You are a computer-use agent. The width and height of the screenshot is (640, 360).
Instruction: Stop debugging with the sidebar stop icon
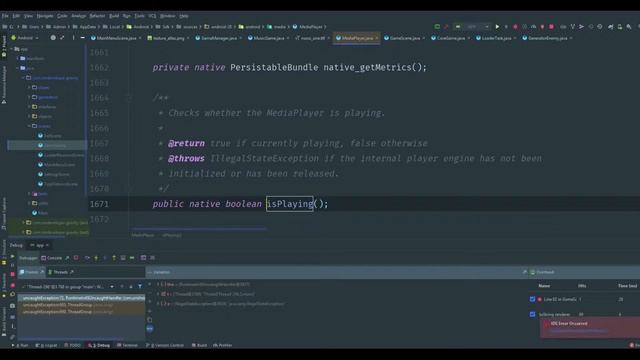[x=12, y=275]
